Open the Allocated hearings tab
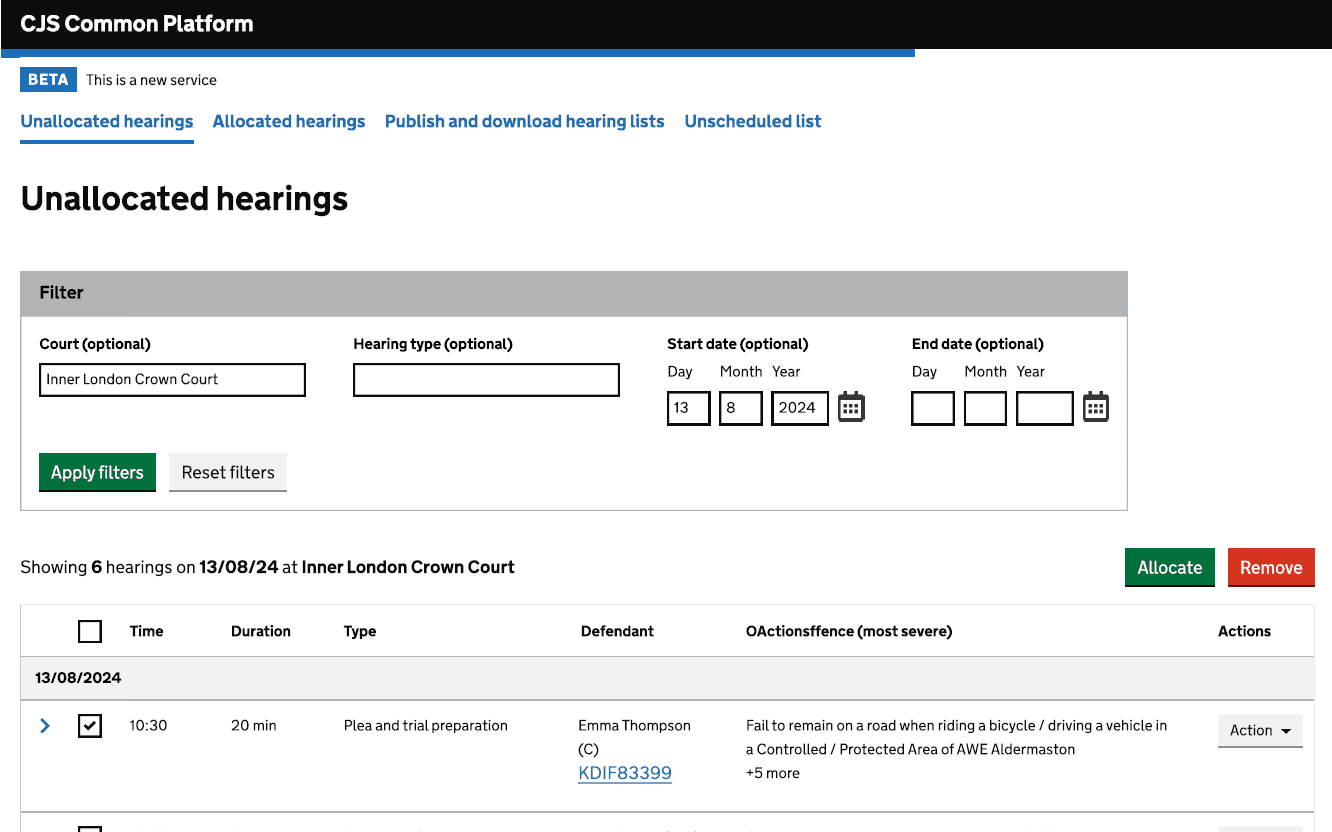Image resolution: width=1332 pixels, height=832 pixels. tap(289, 121)
